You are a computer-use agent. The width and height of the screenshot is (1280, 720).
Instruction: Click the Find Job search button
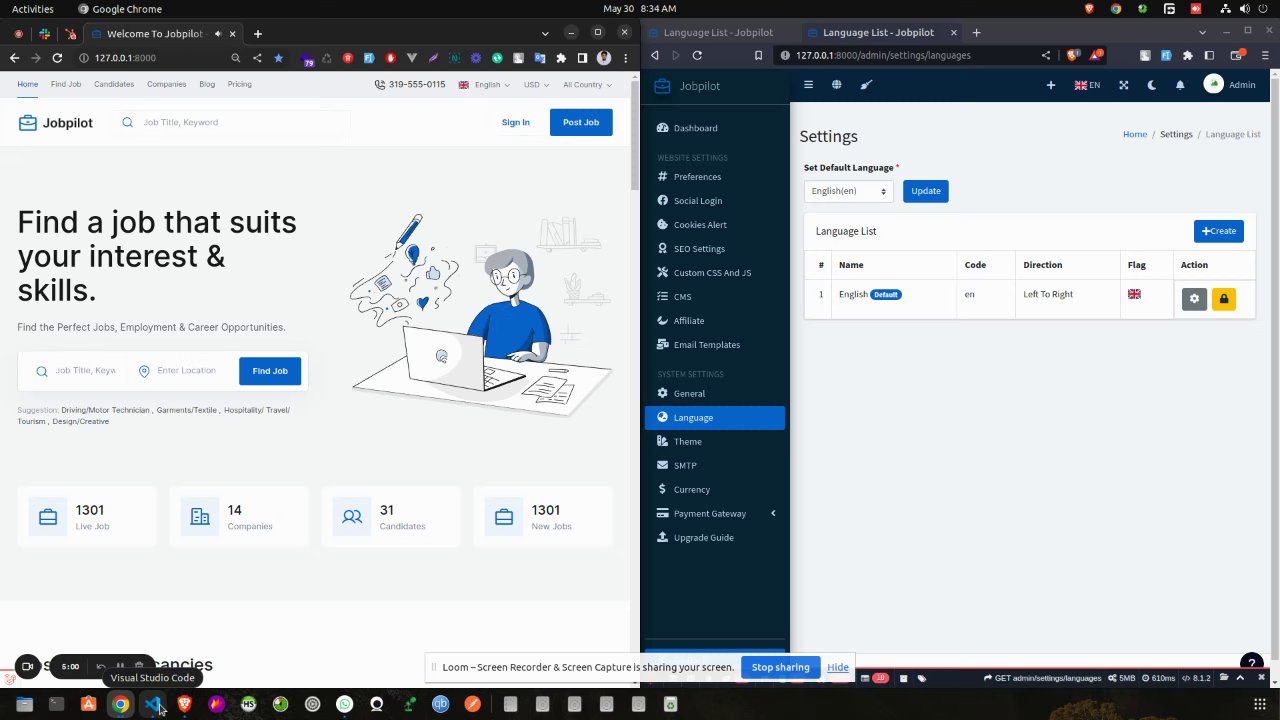270,371
